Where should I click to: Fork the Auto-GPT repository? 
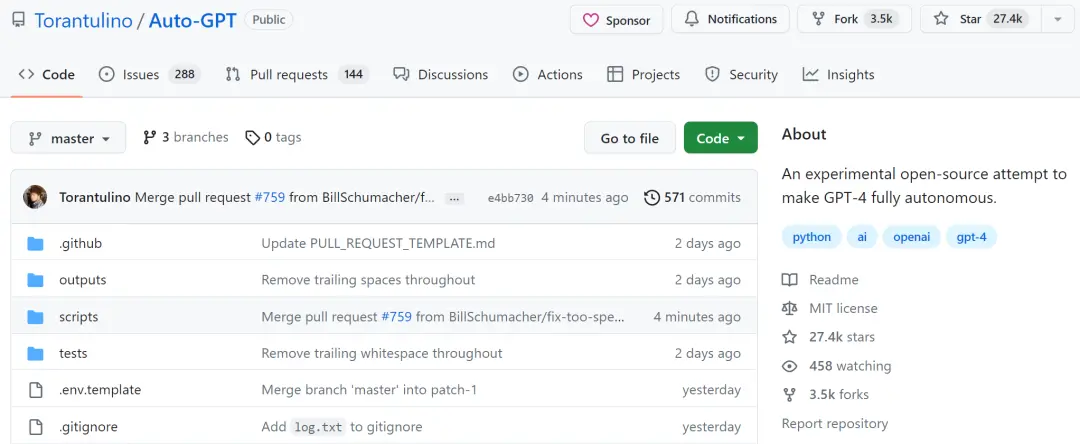854,19
